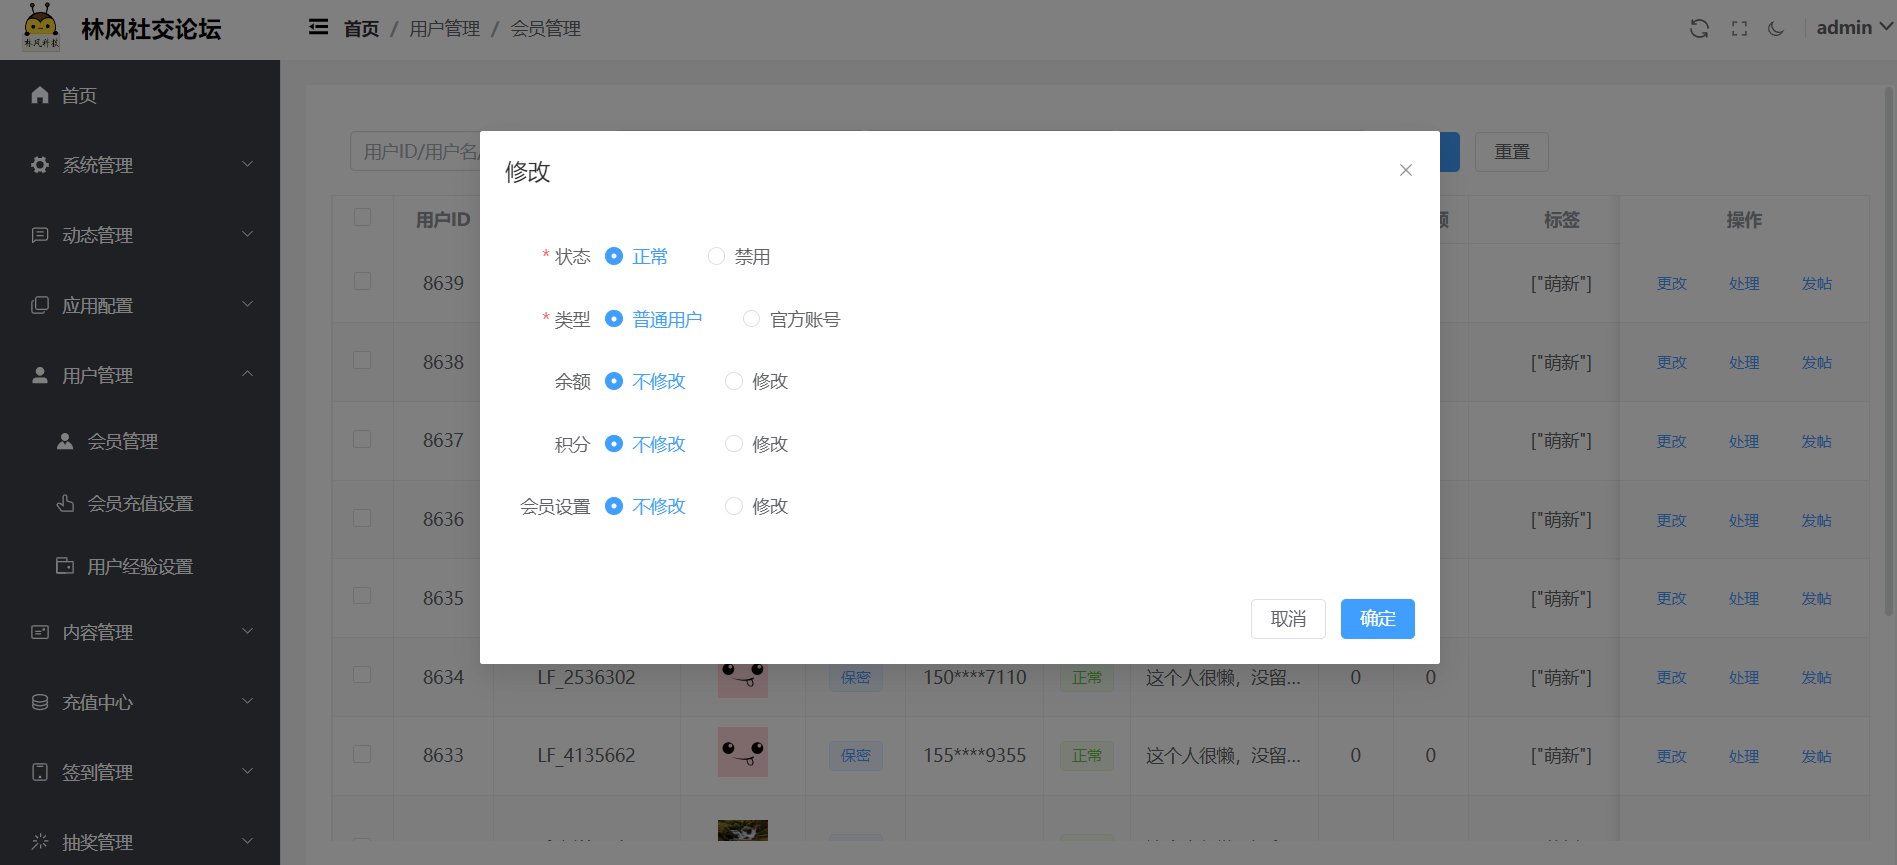
Task: Click 正常 status tag in row 8633
Action: tap(1087, 756)
